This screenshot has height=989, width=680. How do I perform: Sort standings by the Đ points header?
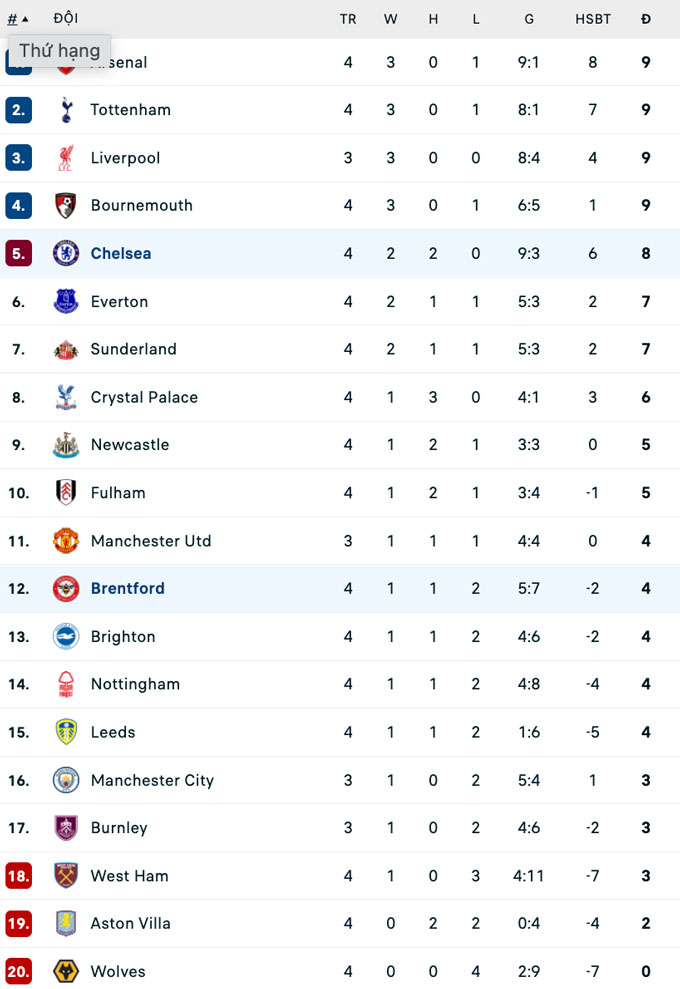(x=646, y=19)
